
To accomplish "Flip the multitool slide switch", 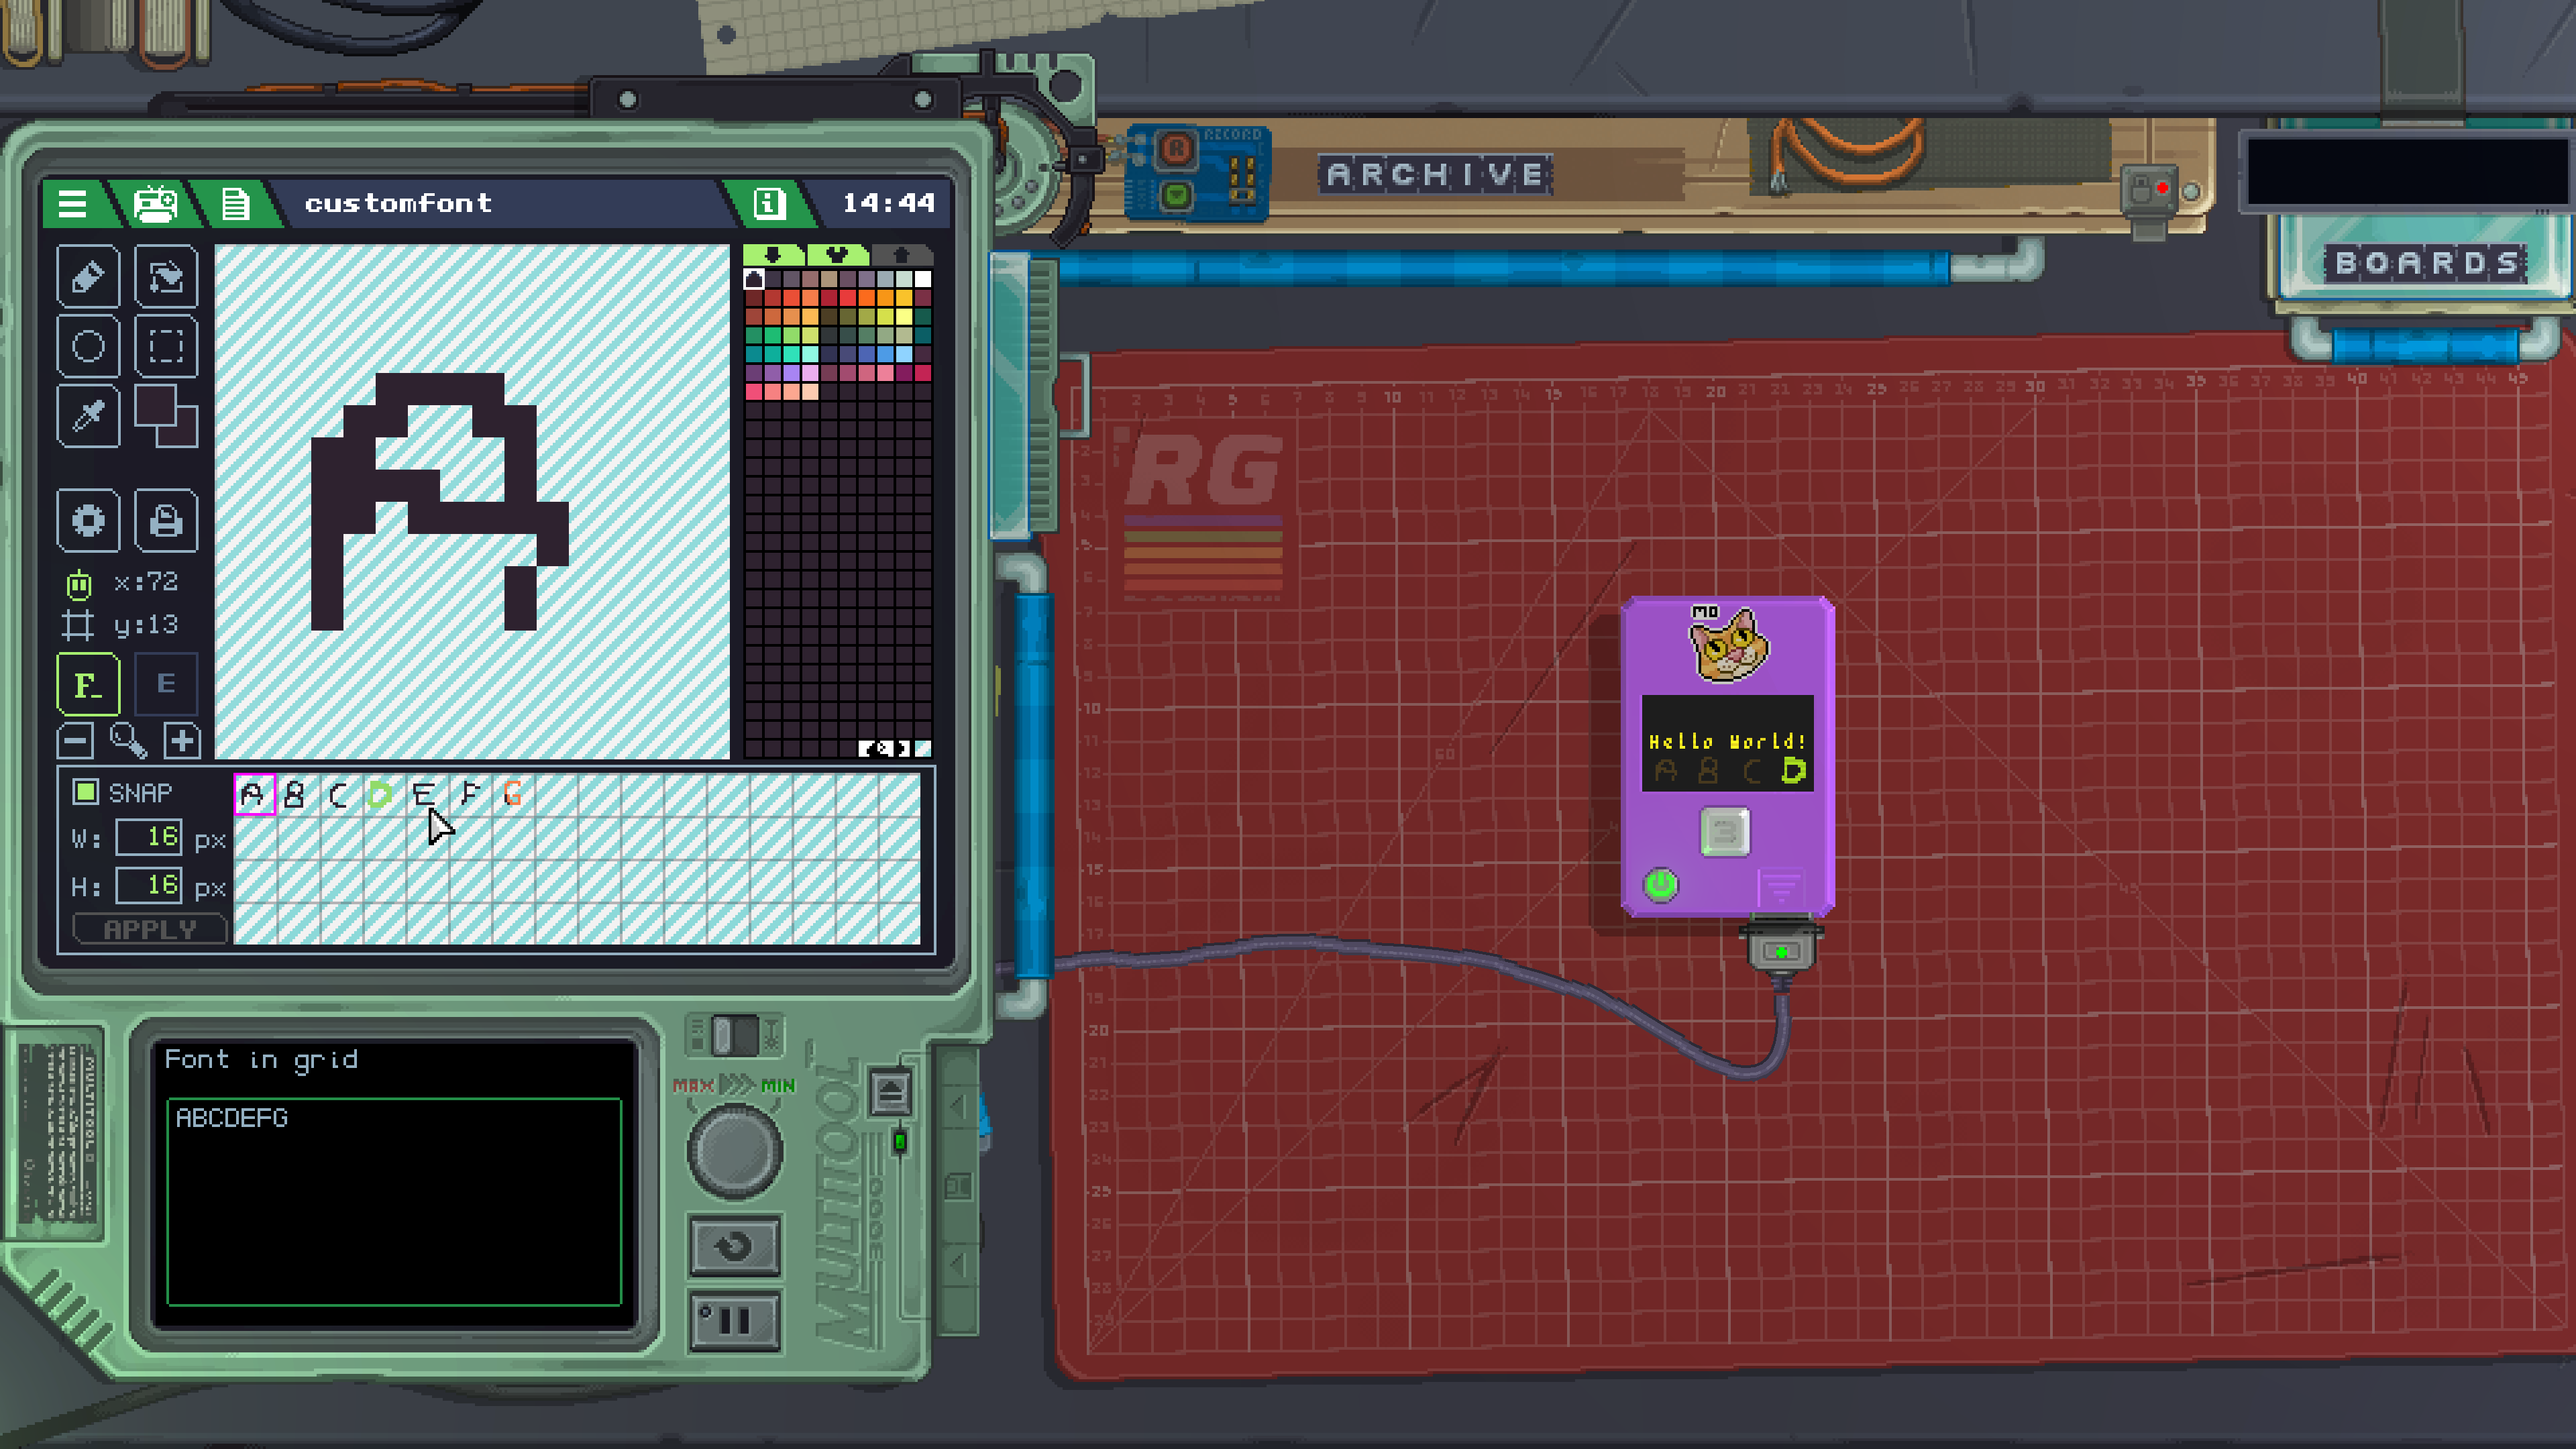I will point(735,1035).
